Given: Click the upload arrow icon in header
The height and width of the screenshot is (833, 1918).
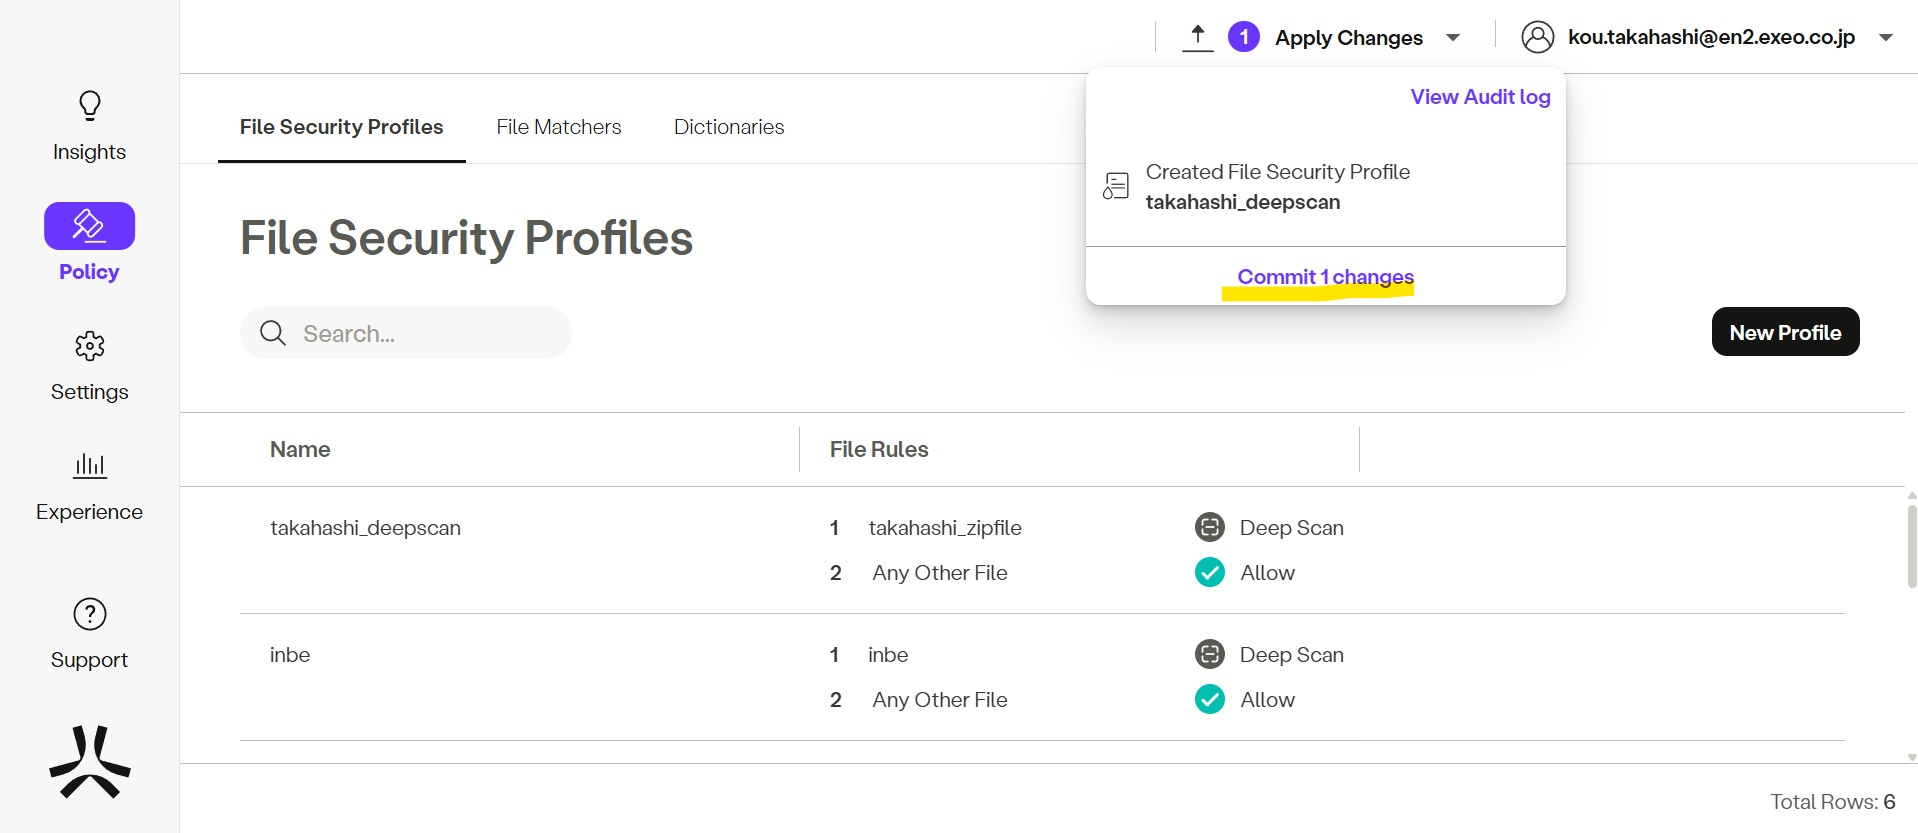Looking at the screenshot, I should click(1197, 37).
